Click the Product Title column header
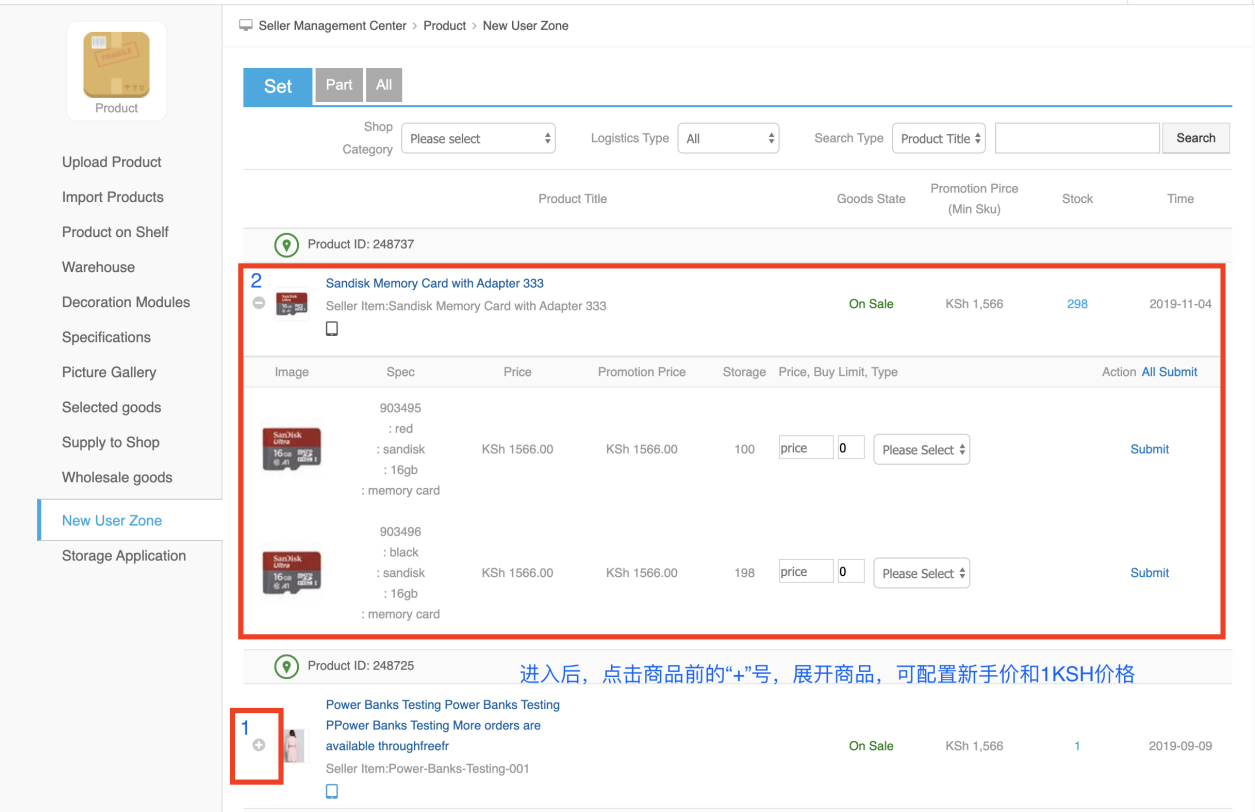This screenshot has width=1255, height=812. [x=573, y=199]
